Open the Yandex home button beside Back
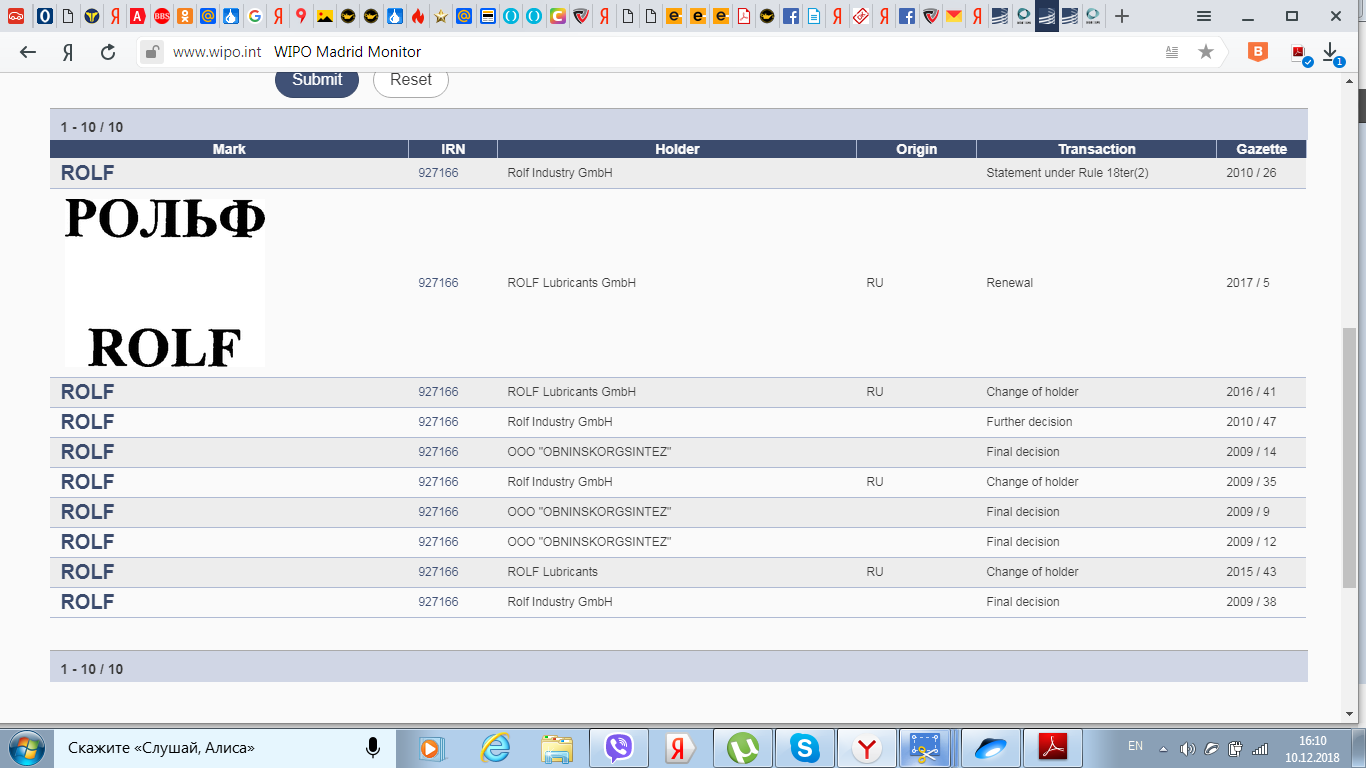The width and height of the screenshot is (1366, 768). [x=68, y=52]
